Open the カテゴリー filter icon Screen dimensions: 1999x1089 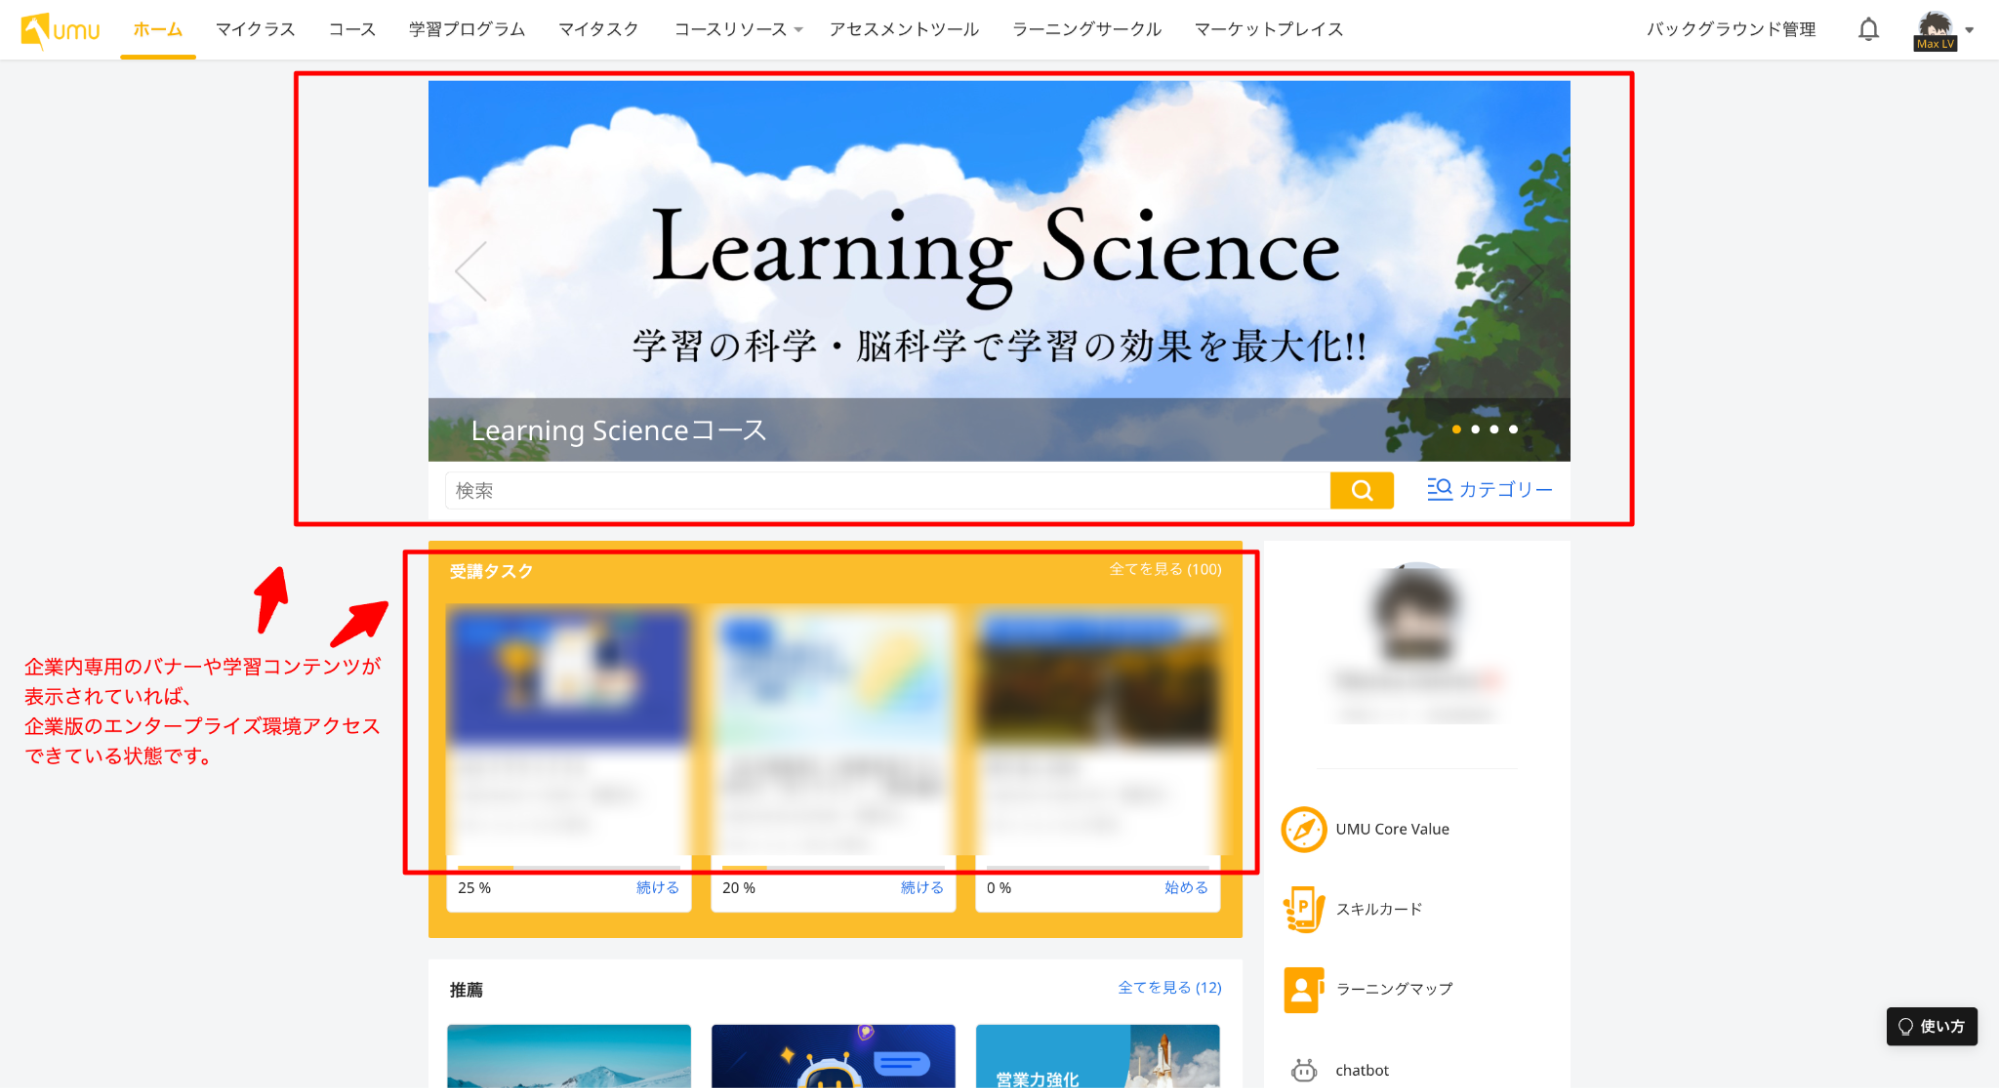[1440, 489]
